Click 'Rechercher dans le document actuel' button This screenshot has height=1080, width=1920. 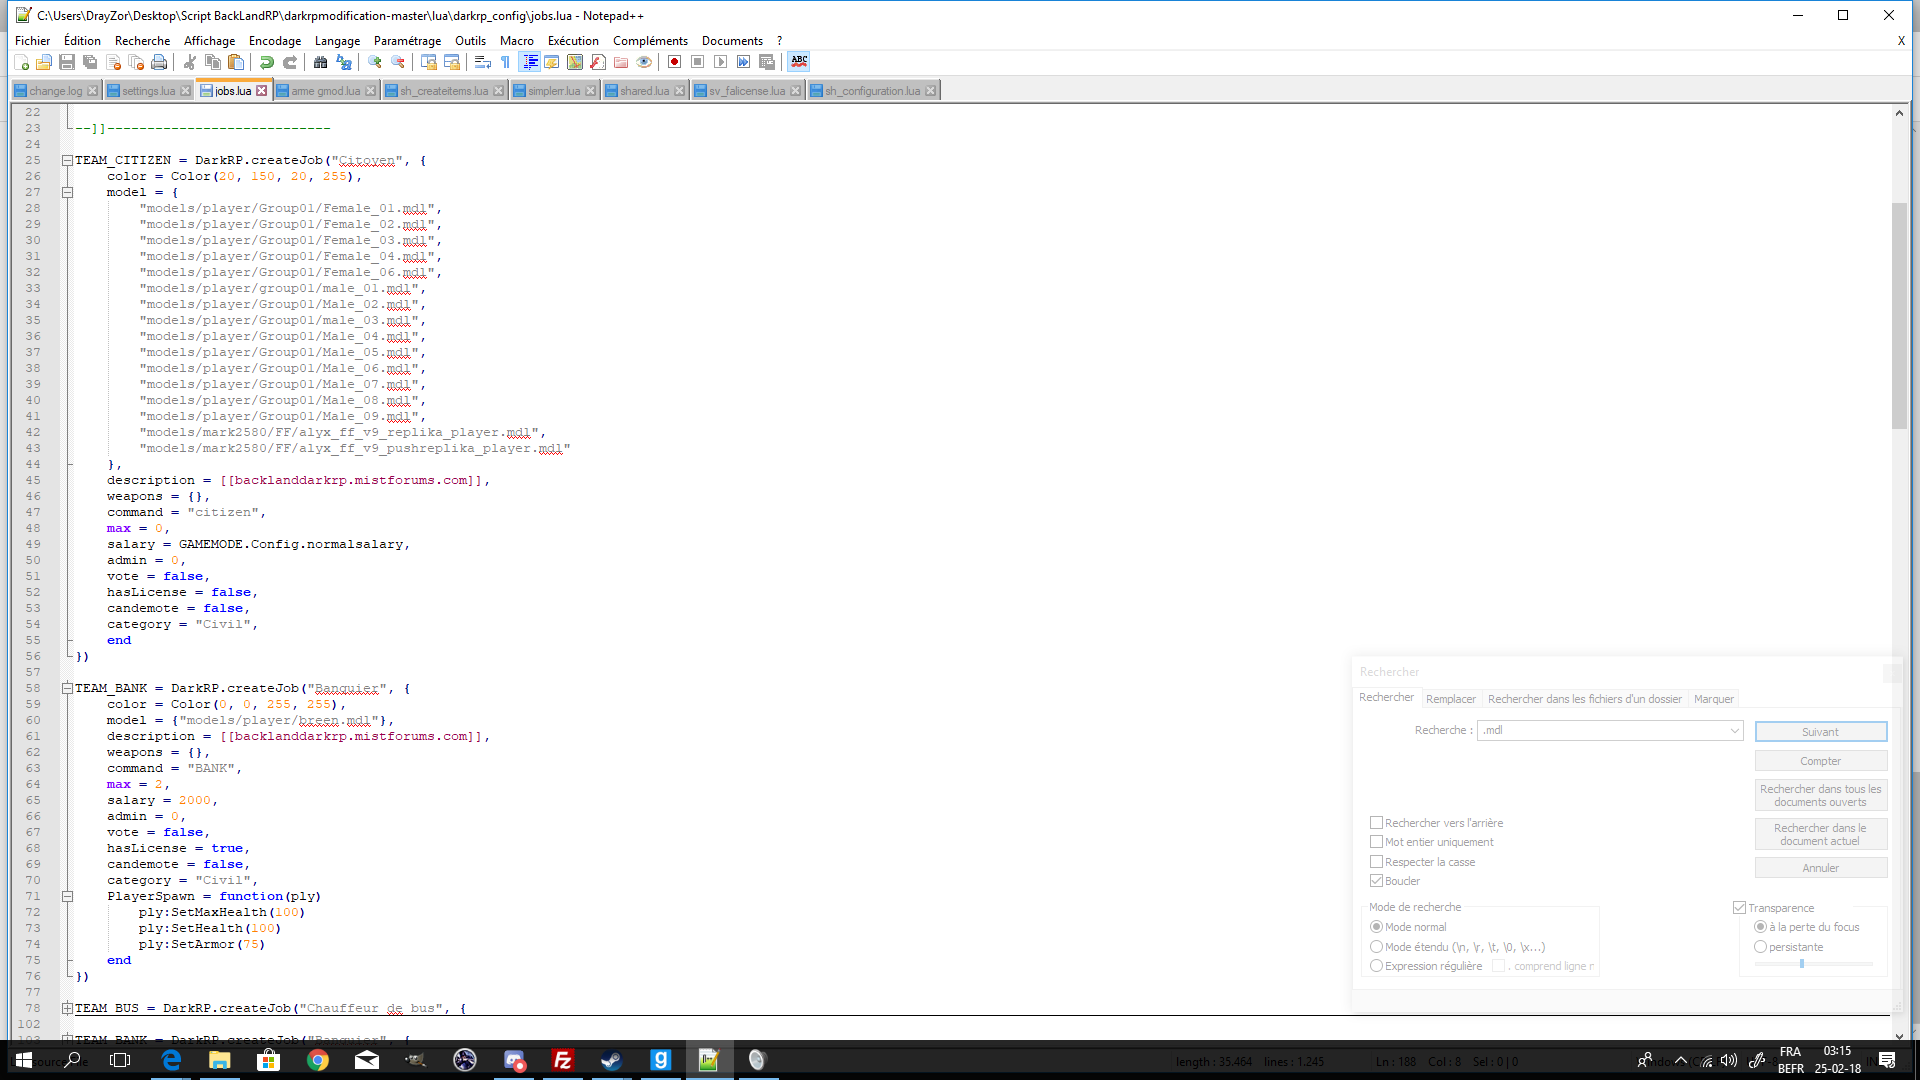[1820, 835]
